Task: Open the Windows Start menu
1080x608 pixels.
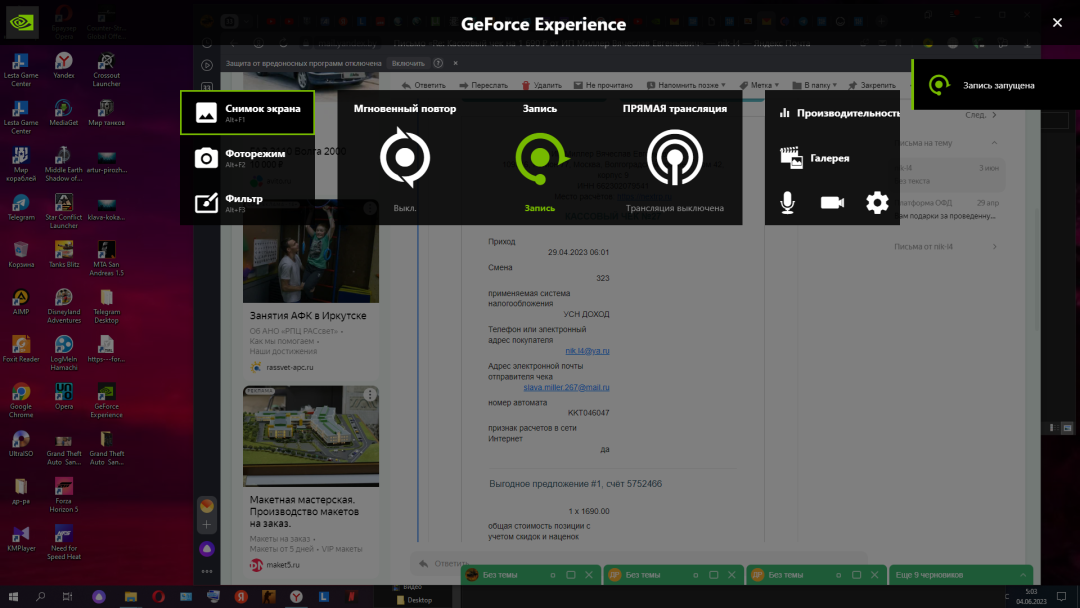Action: (x=13, y=597)
